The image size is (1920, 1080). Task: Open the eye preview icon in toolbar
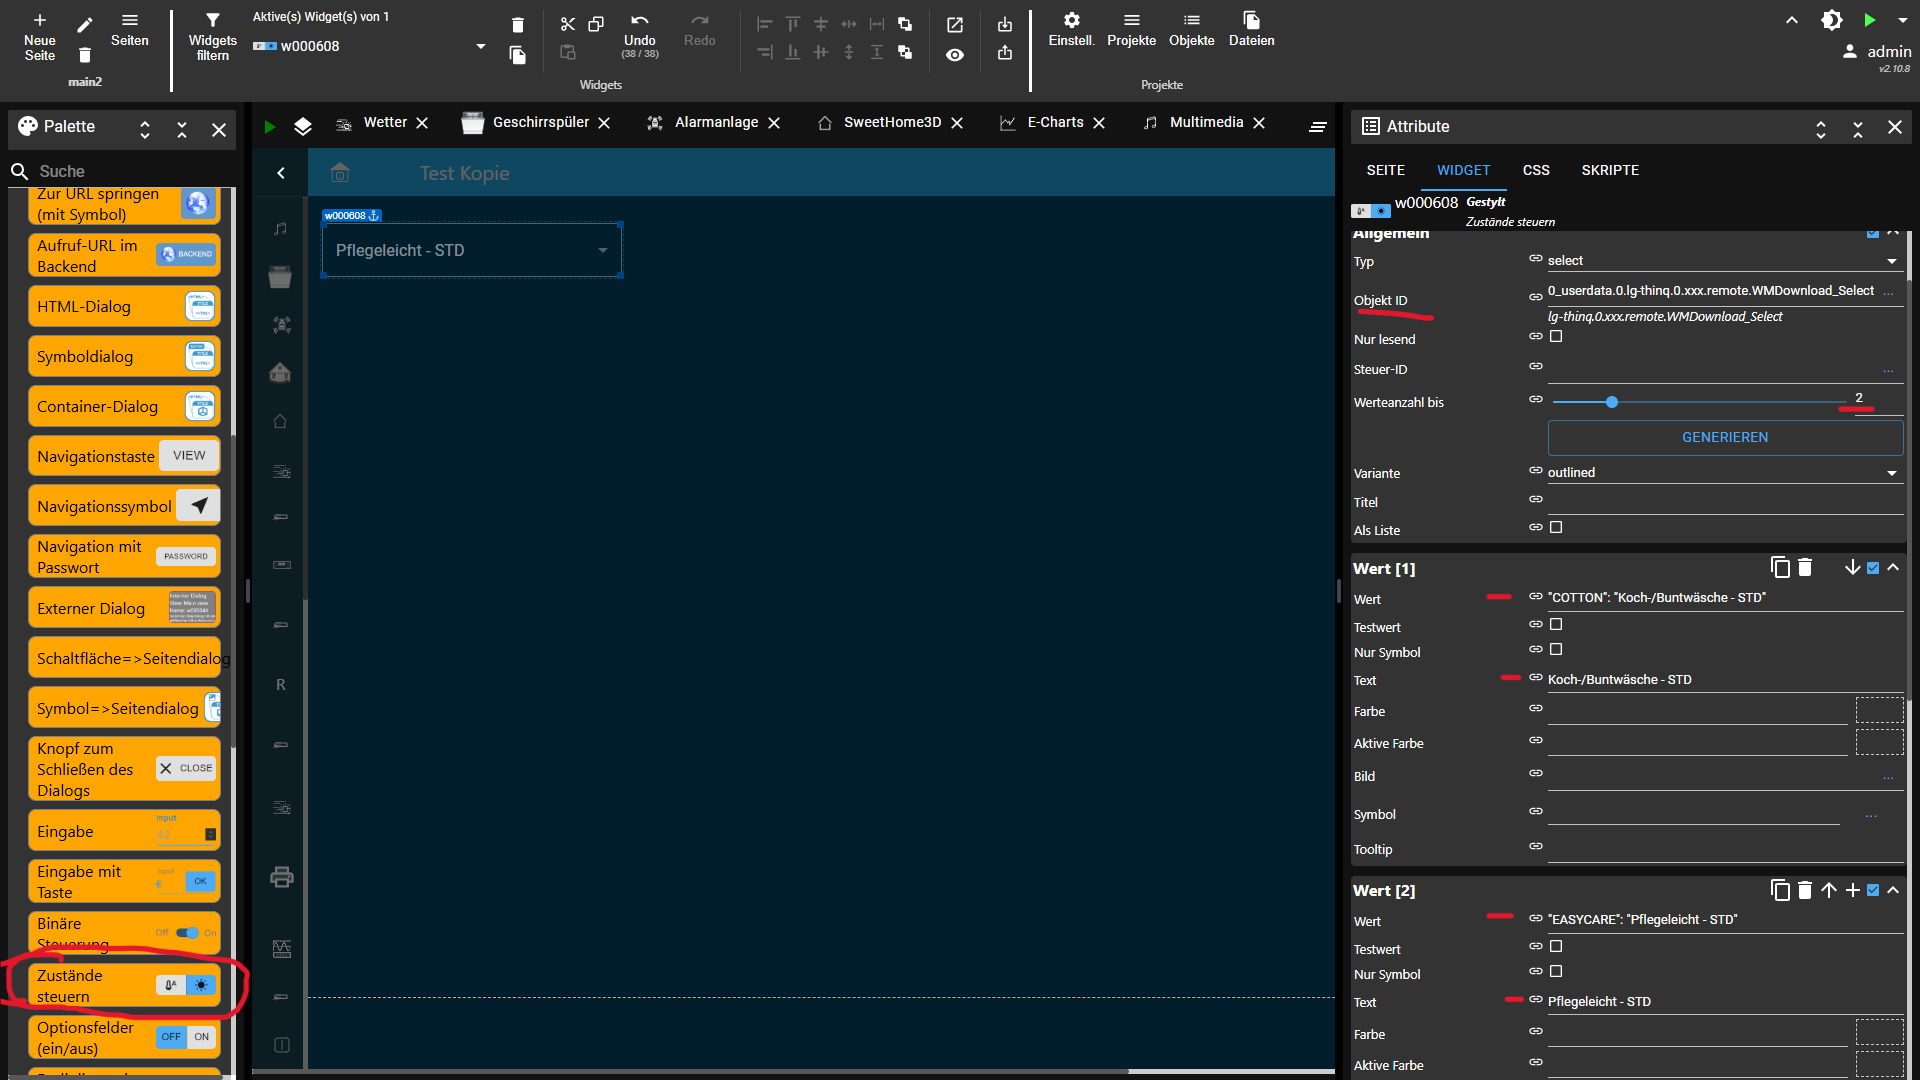[955, 55]
